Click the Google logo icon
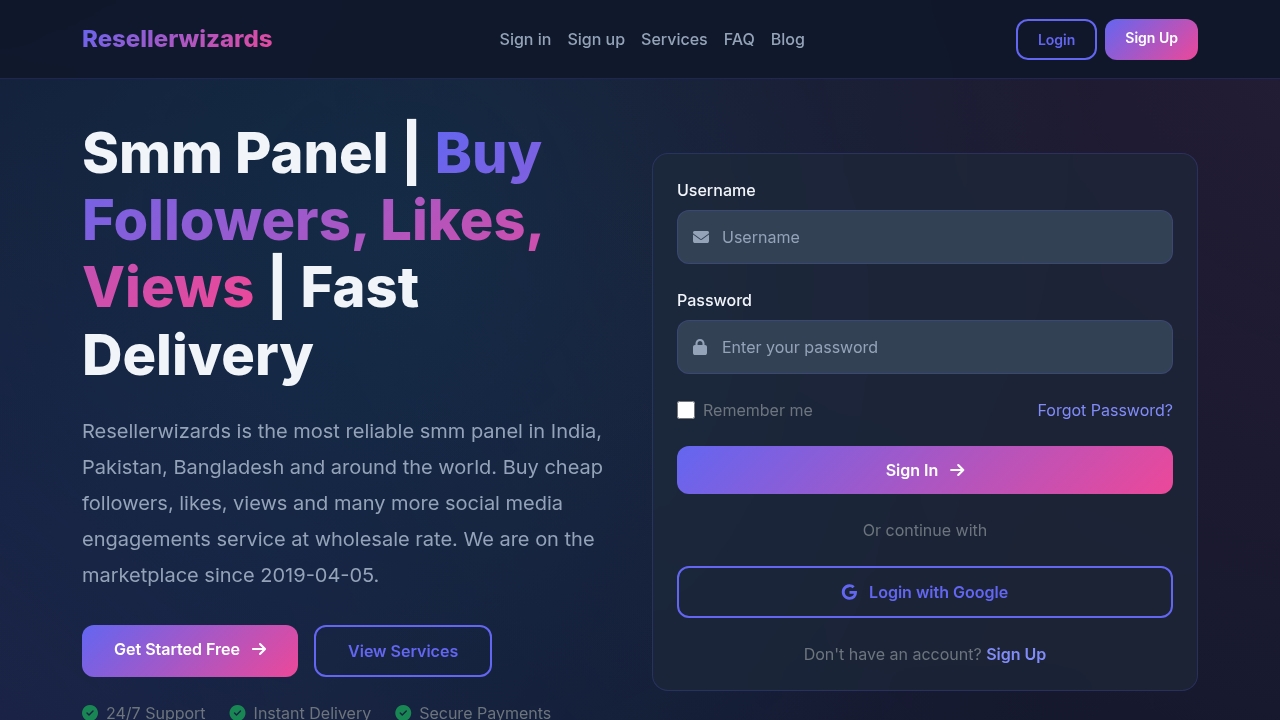This screenshot has height=720, width=1280. [849, 592]
